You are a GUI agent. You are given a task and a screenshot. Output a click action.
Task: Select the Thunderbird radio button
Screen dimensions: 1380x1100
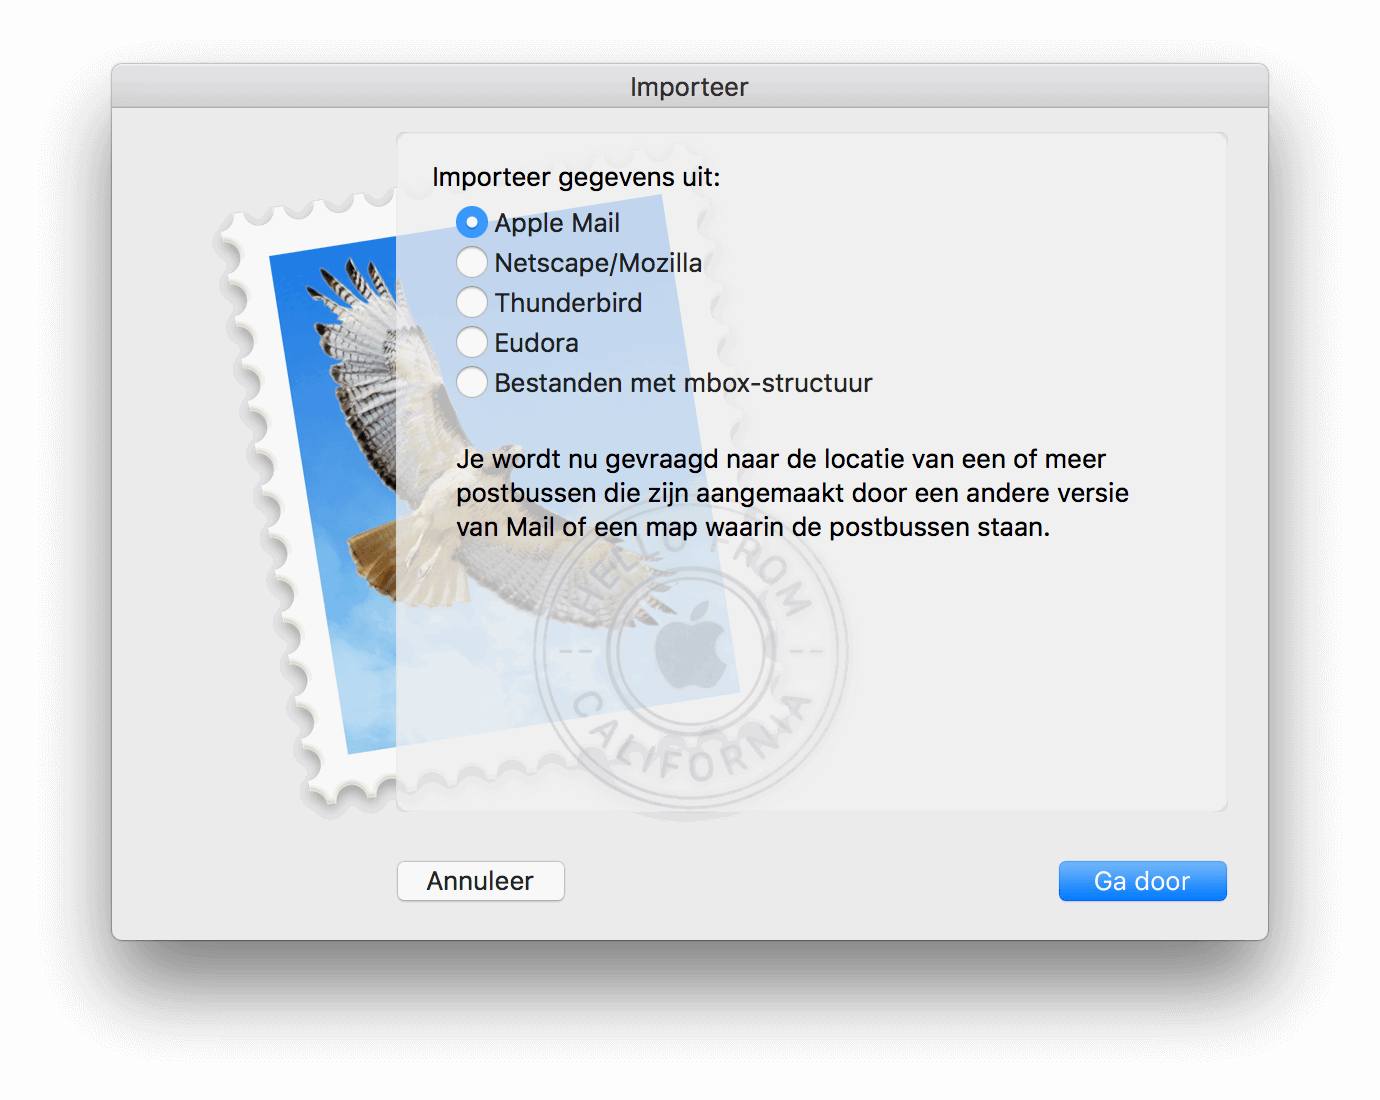472,302
